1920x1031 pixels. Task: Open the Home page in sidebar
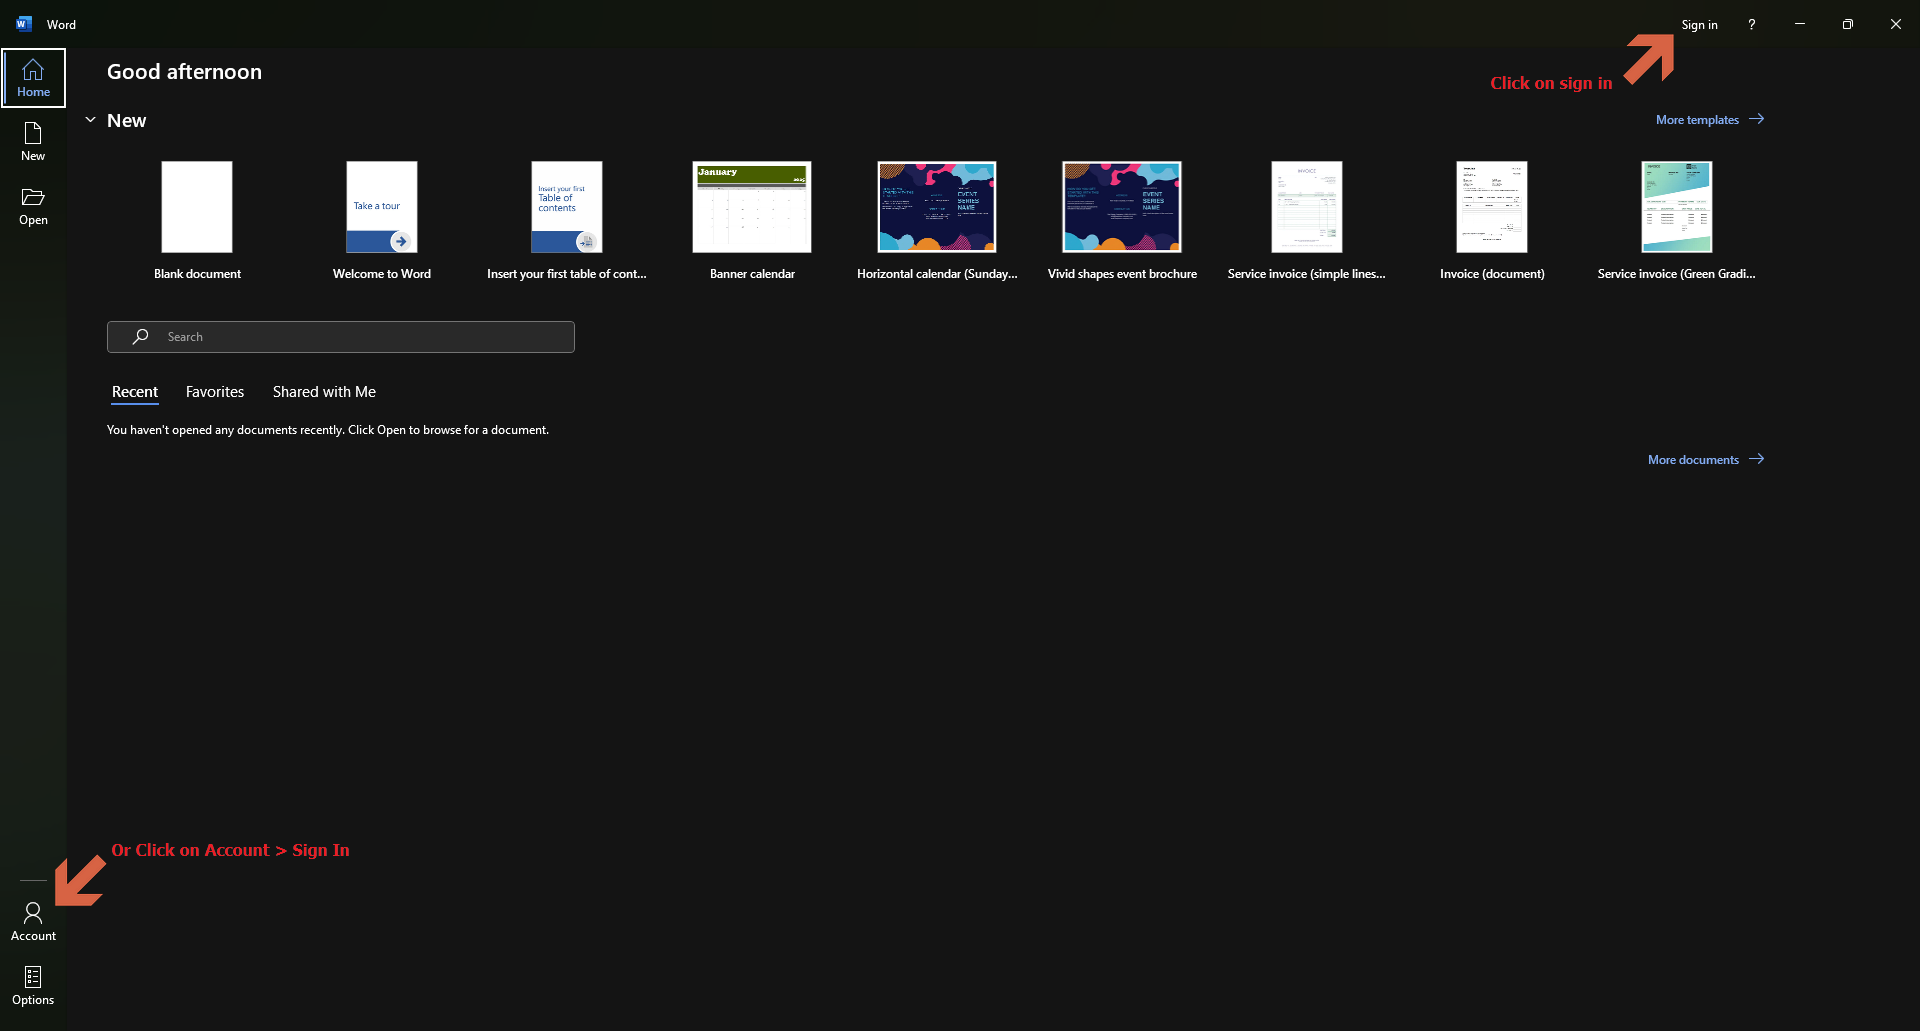click(x=33, y=78)
